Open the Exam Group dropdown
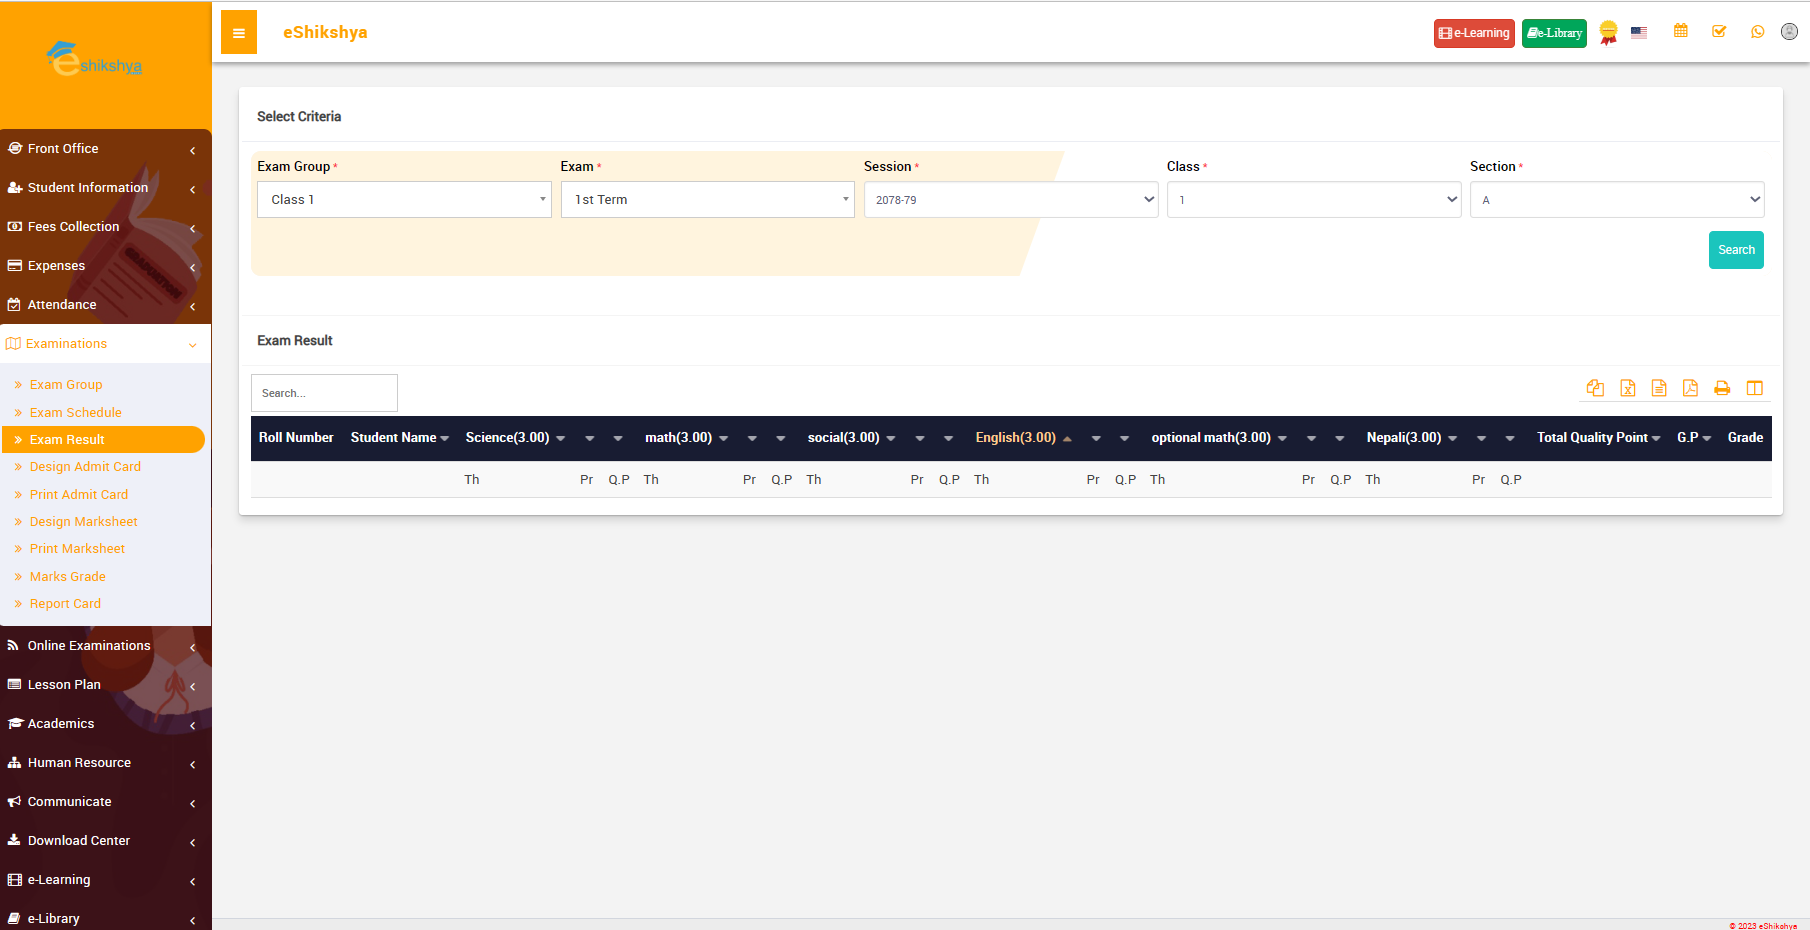The image size is (1810, 930). pos(404,200)
